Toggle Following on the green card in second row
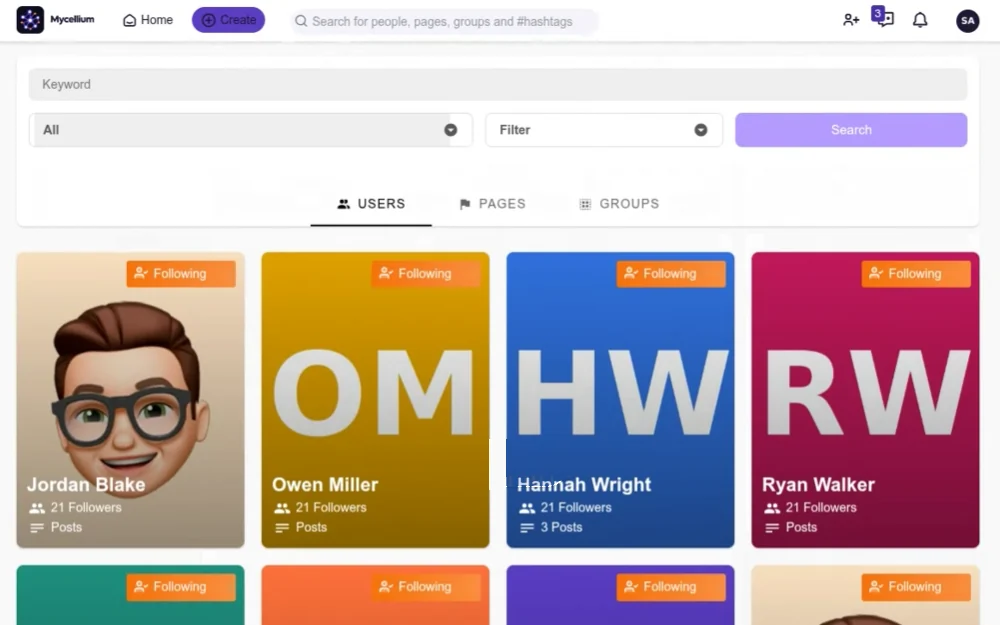Image resolution: width=1000 pixels, height=625 pixels. point(181,587)
